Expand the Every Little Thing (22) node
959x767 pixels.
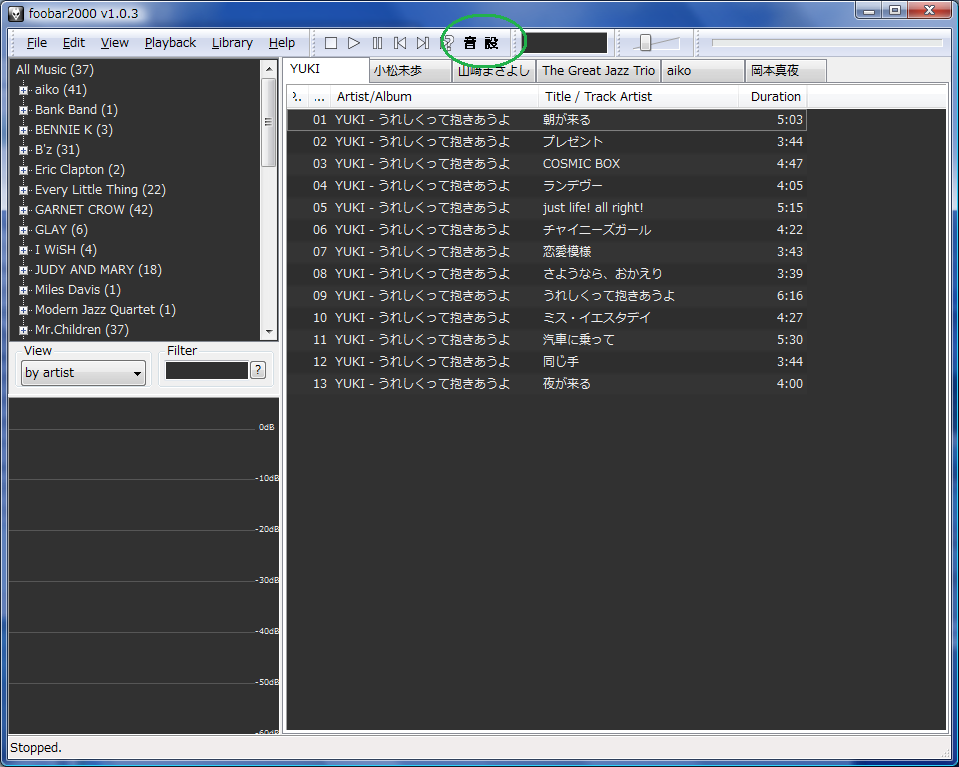tap(23, 191)
